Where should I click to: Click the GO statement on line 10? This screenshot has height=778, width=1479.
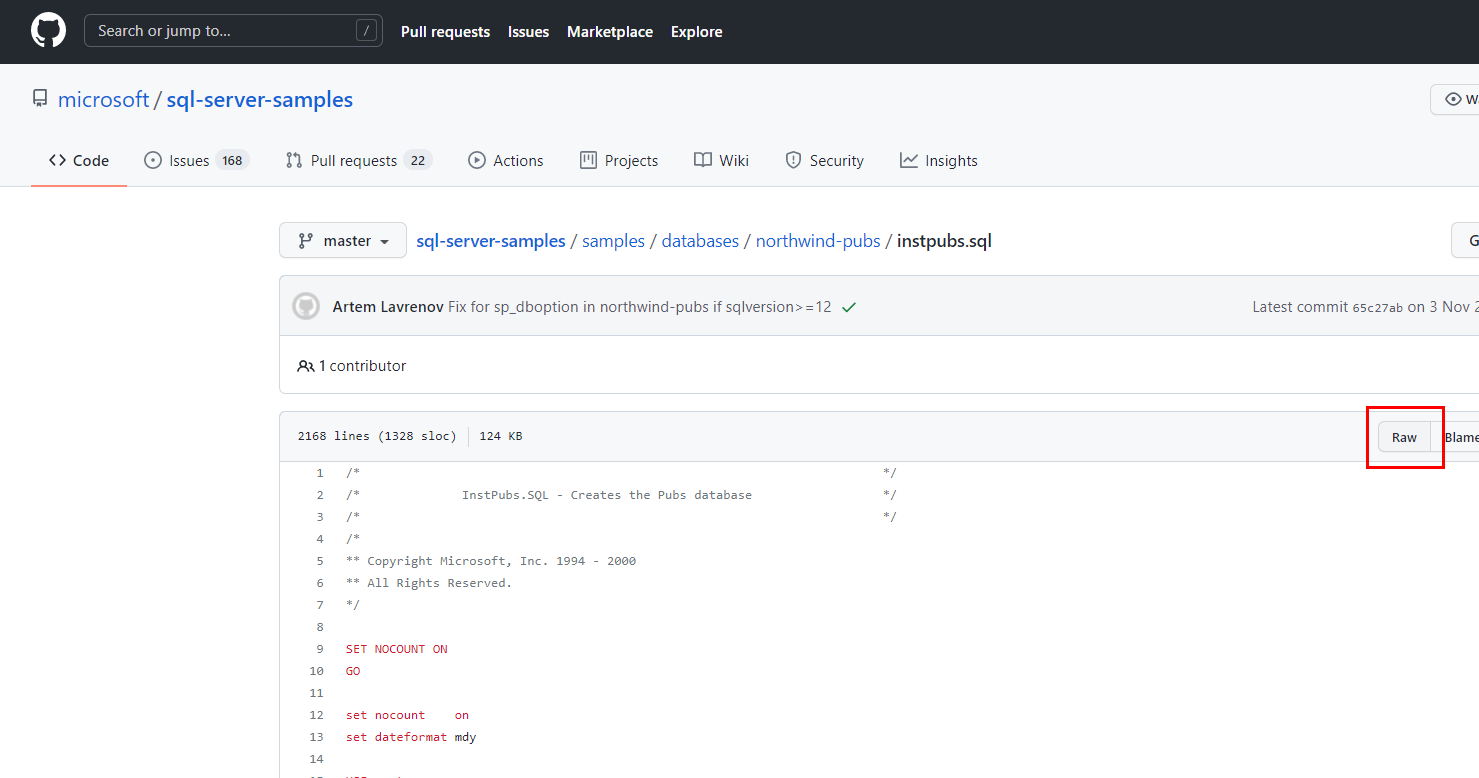tap(353, 671)
